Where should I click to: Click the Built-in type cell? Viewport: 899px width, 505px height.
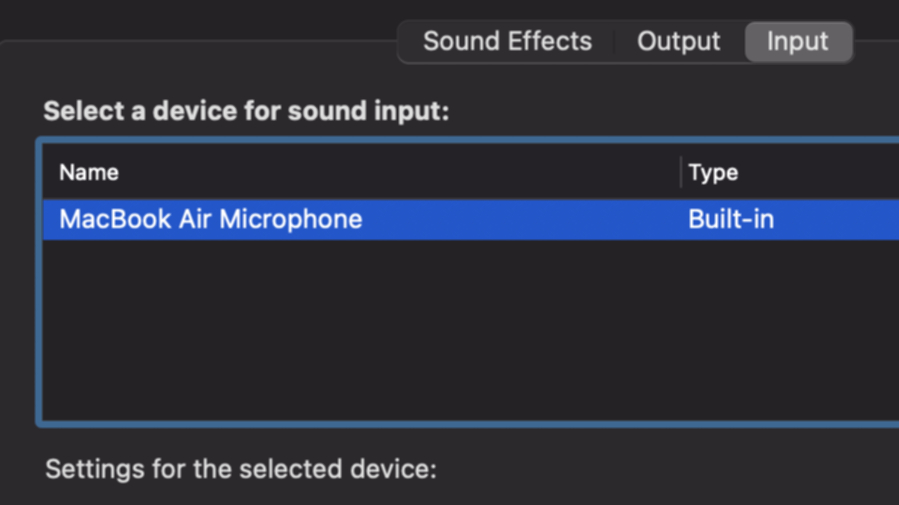click(731, 220)
